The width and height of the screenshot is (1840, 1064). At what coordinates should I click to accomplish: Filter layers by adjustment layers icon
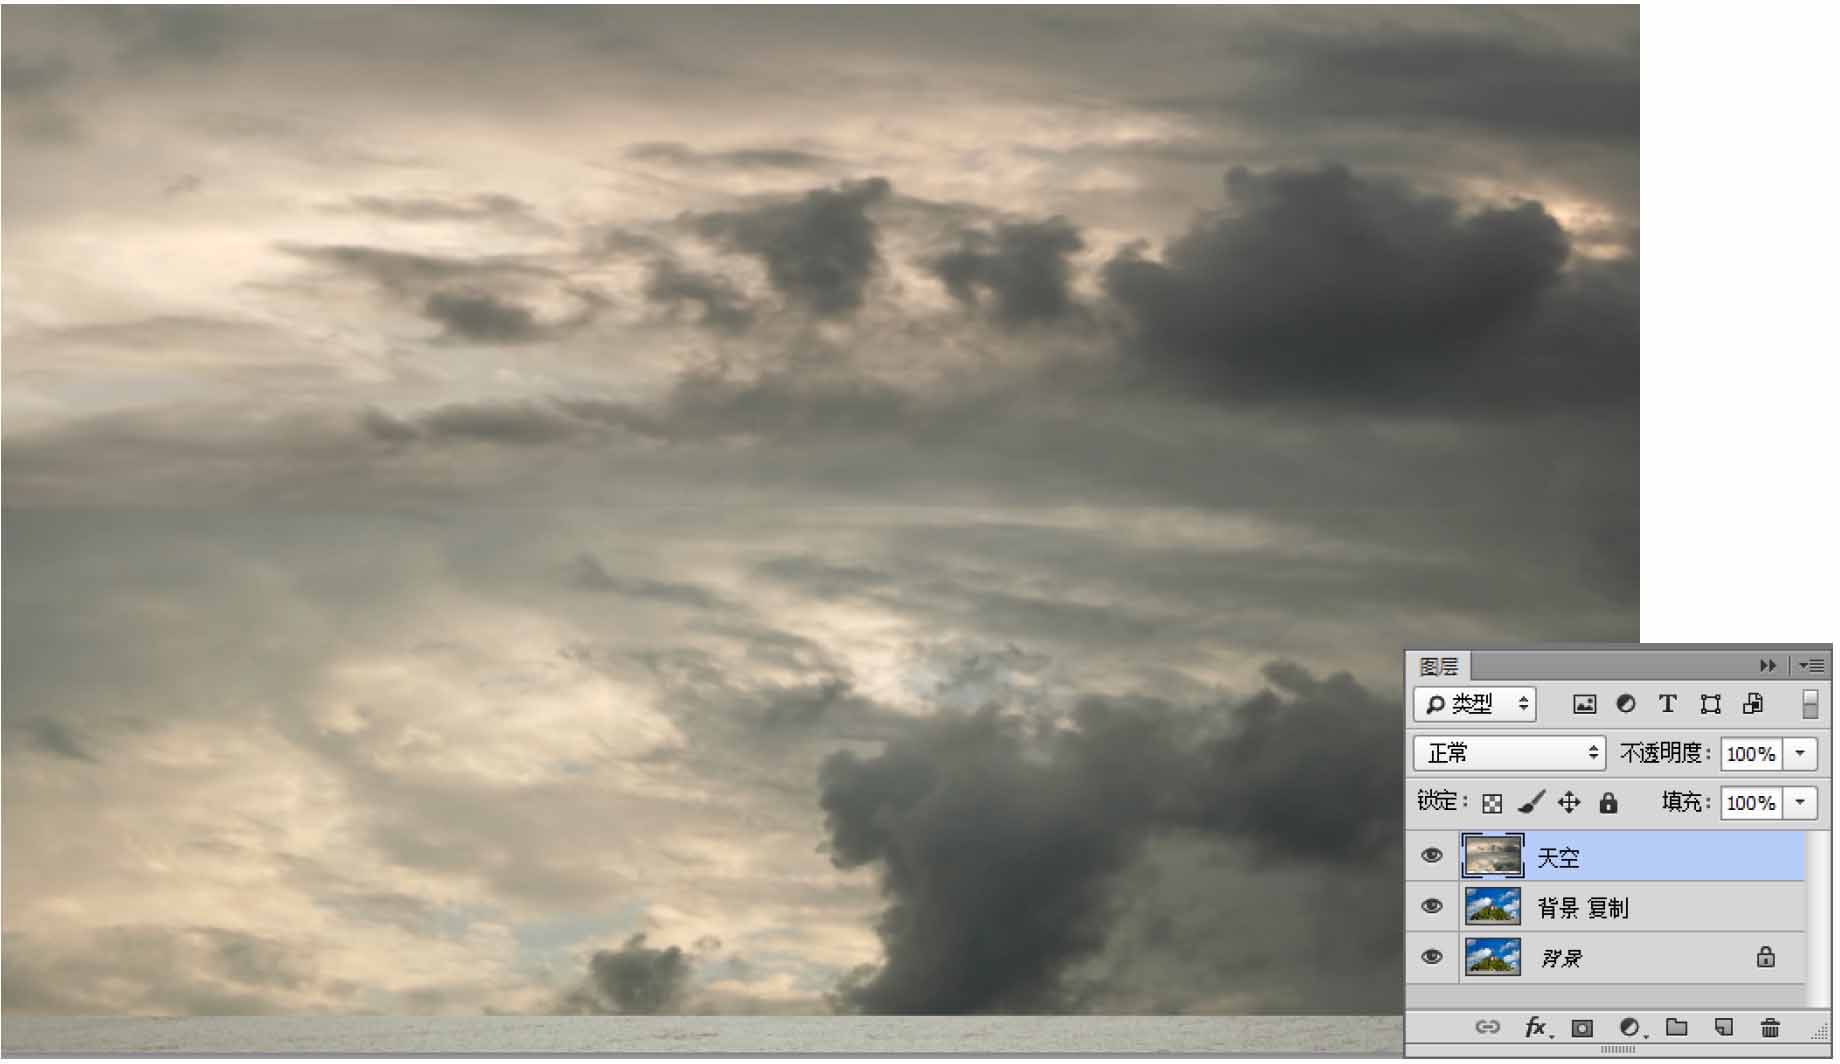click(x=1626, y=704)
